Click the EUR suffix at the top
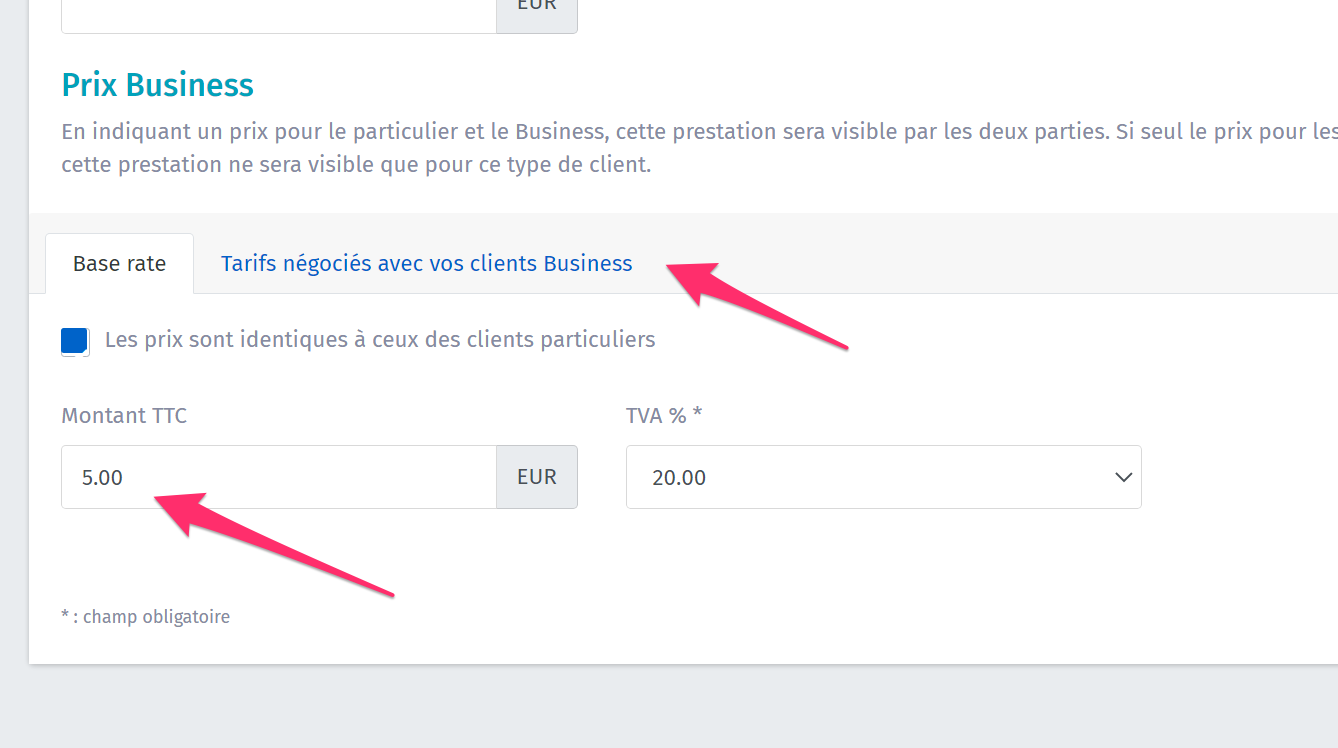Viewport: 1338px width, 748px height. (x=536, y=8)
